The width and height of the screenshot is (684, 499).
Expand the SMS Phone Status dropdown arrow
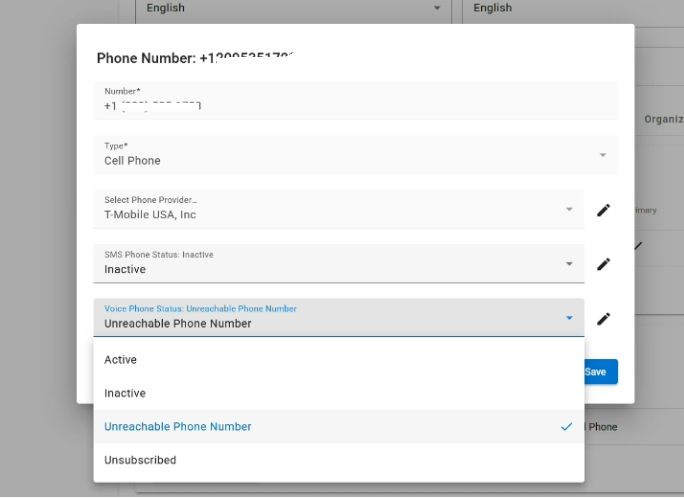pyautogui.click(x=569, y=264)
